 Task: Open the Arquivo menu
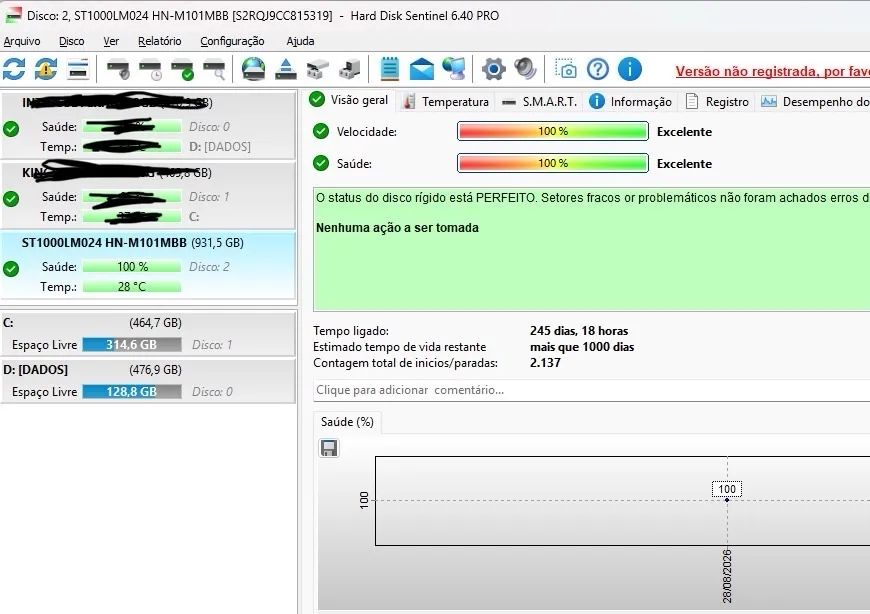click(22, 41)
